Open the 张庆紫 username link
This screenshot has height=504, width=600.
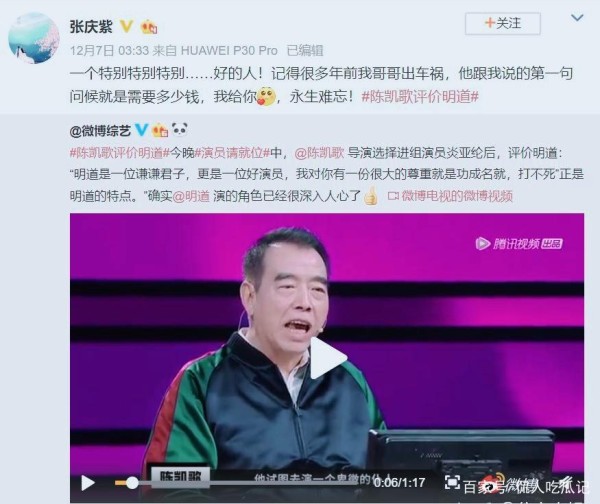tap(91, 27)
